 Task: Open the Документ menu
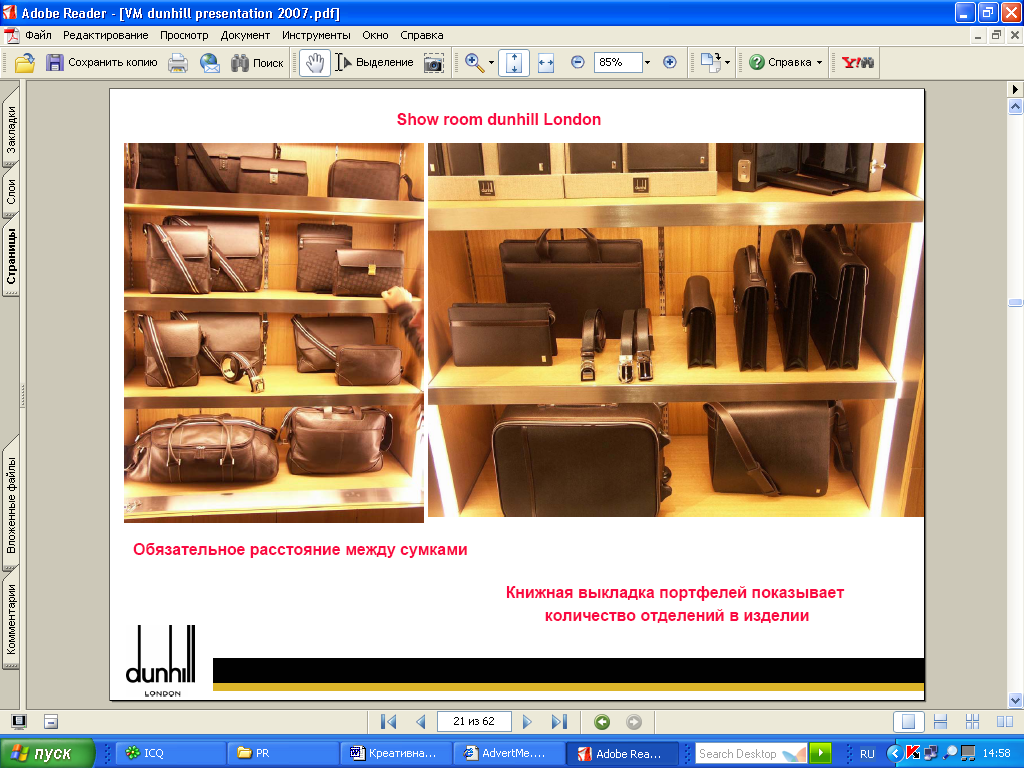coord(245,35)
